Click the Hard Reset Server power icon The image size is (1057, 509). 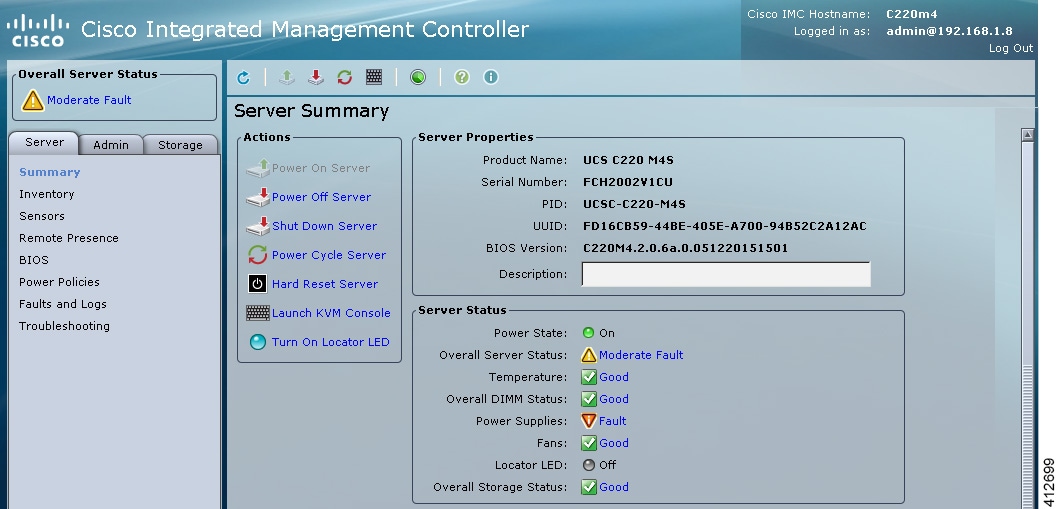point(258,284)
